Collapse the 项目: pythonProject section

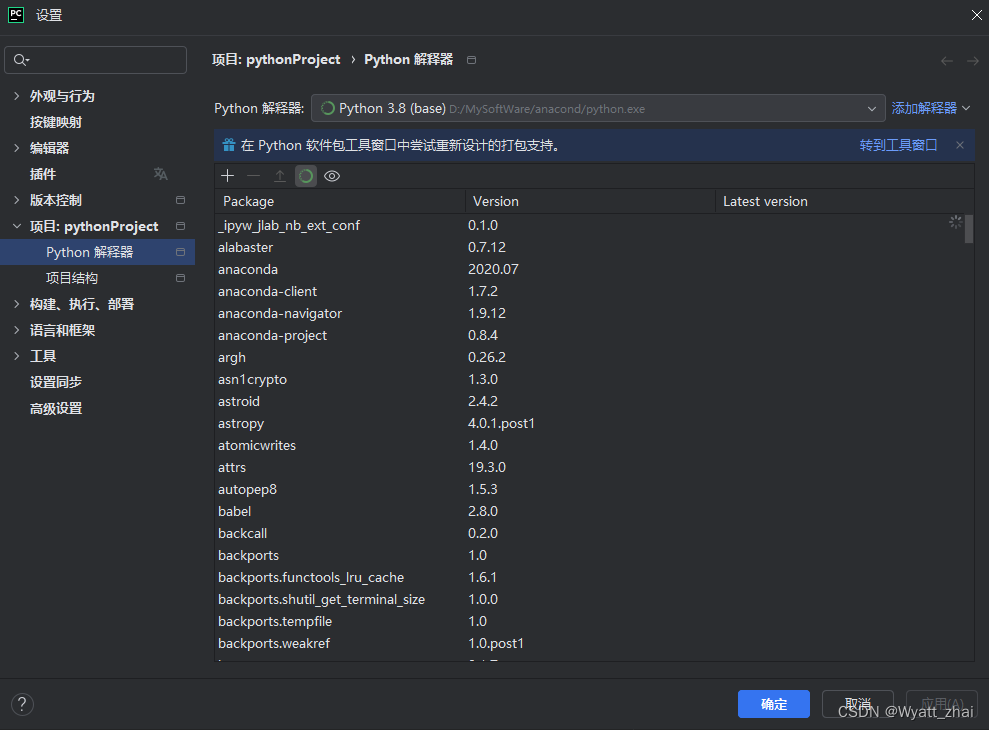click(16, 226)
